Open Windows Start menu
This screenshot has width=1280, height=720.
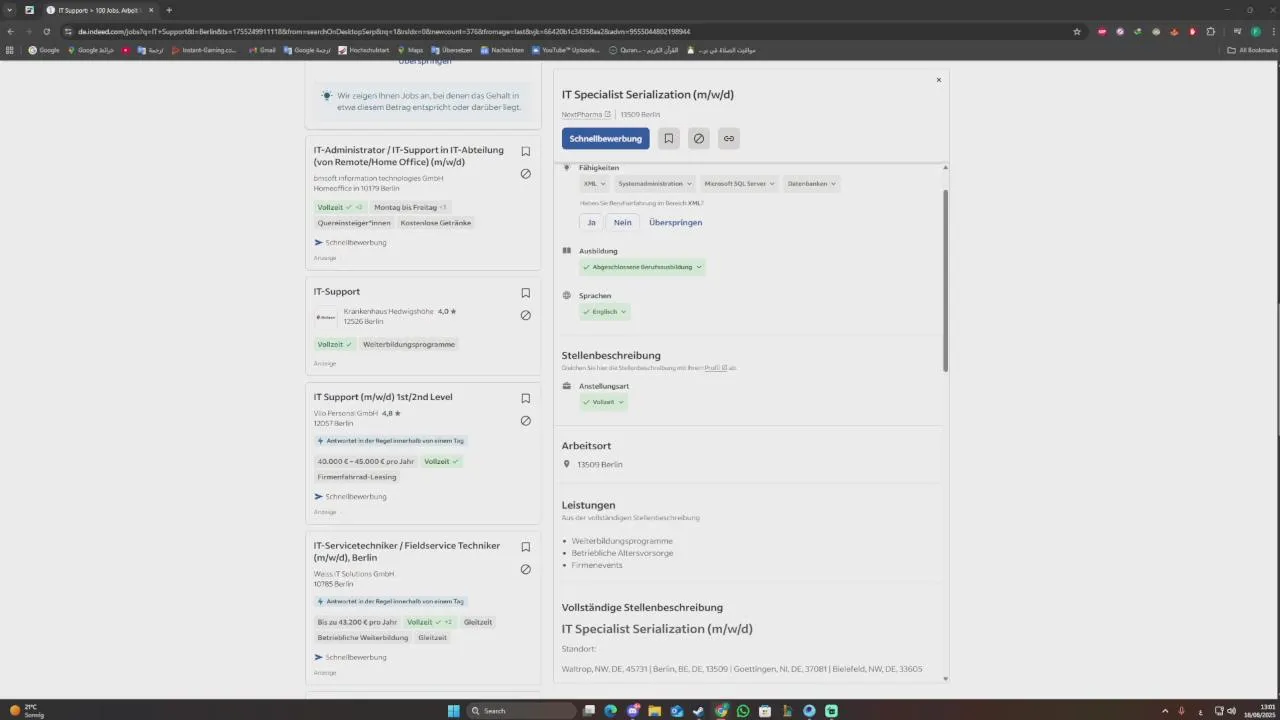tap(453, 711)
